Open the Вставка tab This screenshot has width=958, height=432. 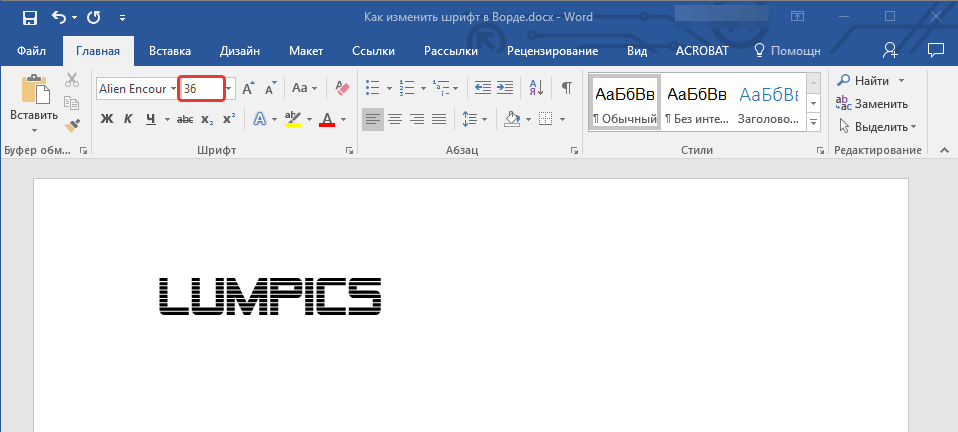[170, 51]
